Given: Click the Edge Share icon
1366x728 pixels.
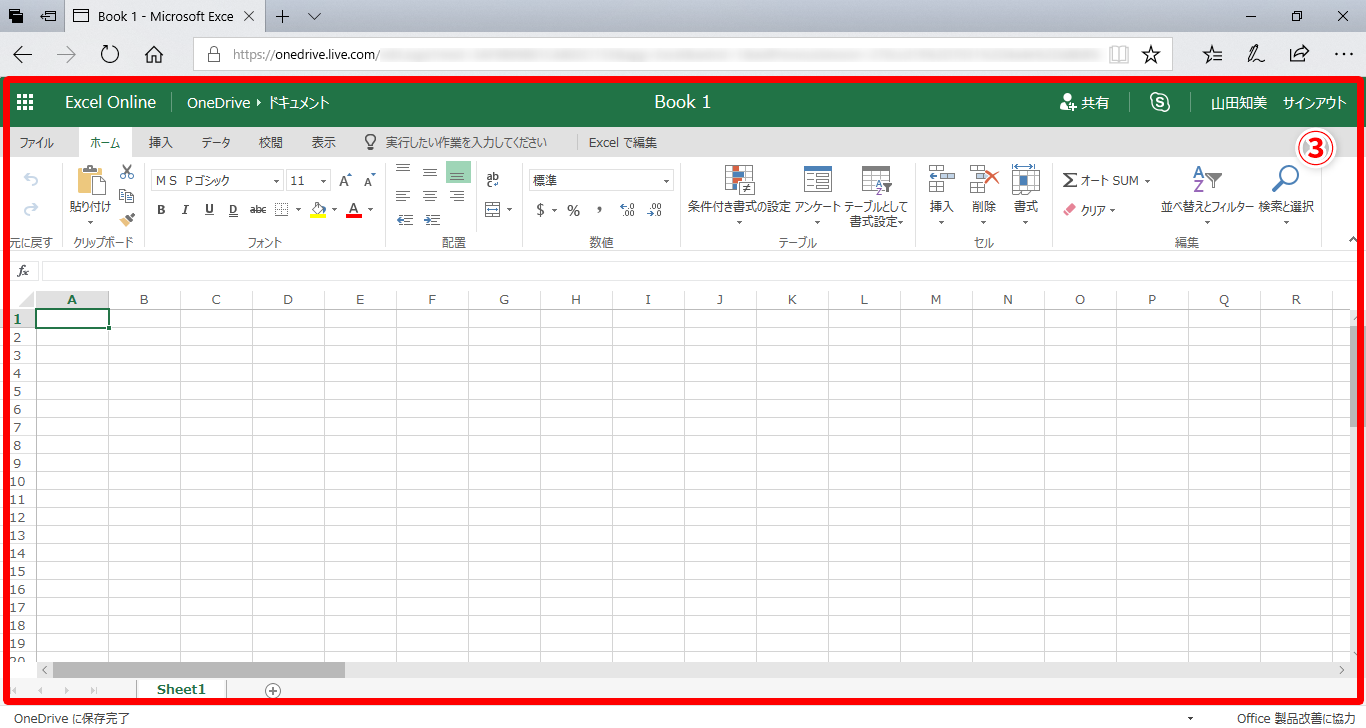Looking at the screenshot, I should tap(1299, 54).
